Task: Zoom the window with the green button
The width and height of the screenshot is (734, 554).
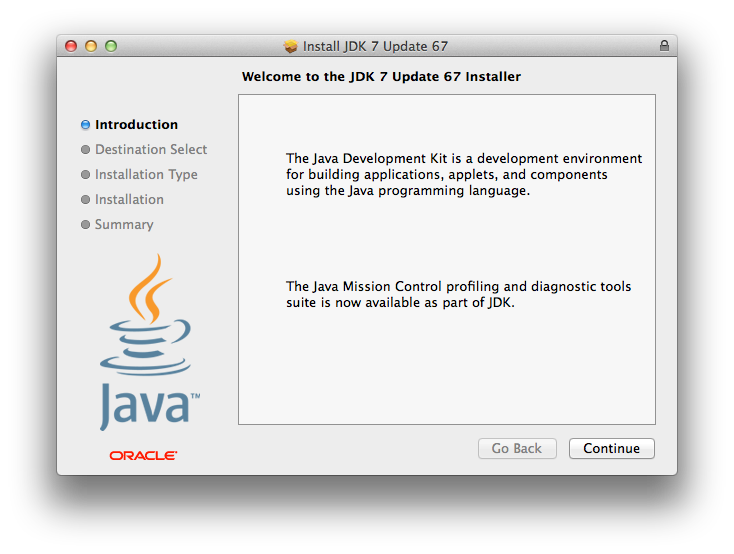Action: 111,46
